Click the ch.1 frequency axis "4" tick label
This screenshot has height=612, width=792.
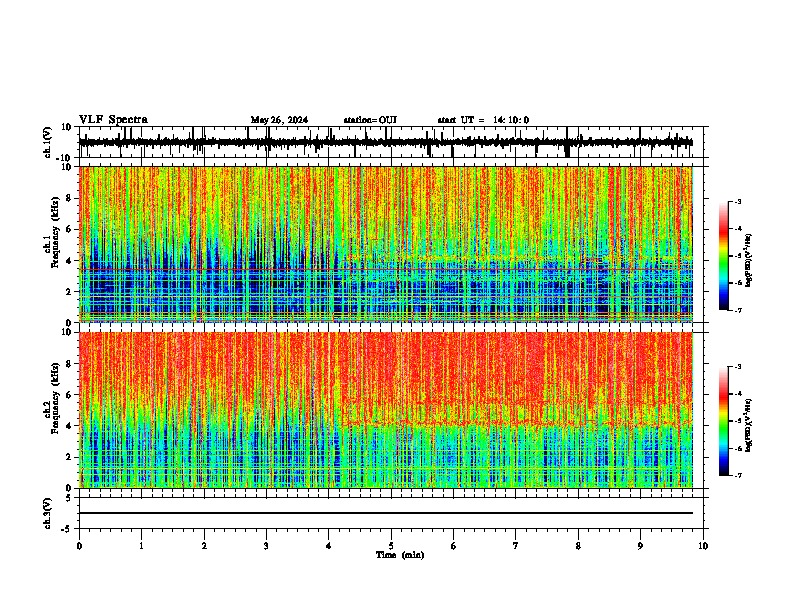click(70, 261)
